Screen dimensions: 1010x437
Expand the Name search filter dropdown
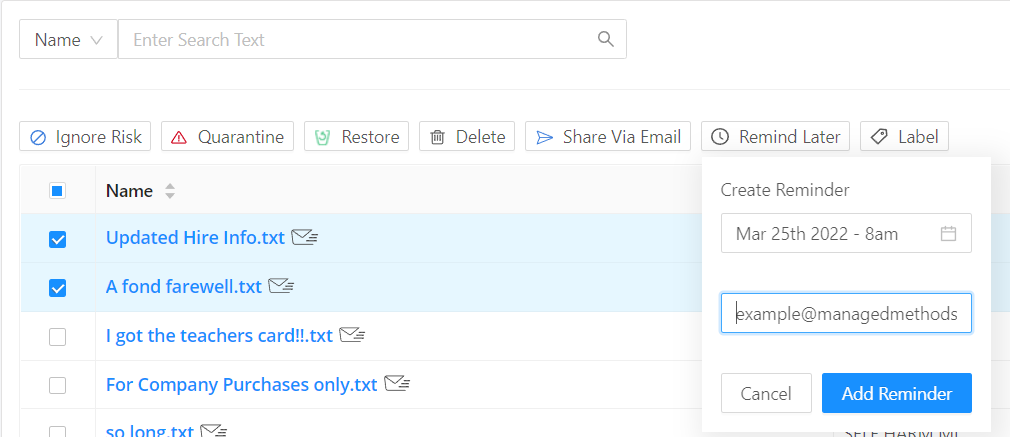pyautogui.click(x=68, y=39)
